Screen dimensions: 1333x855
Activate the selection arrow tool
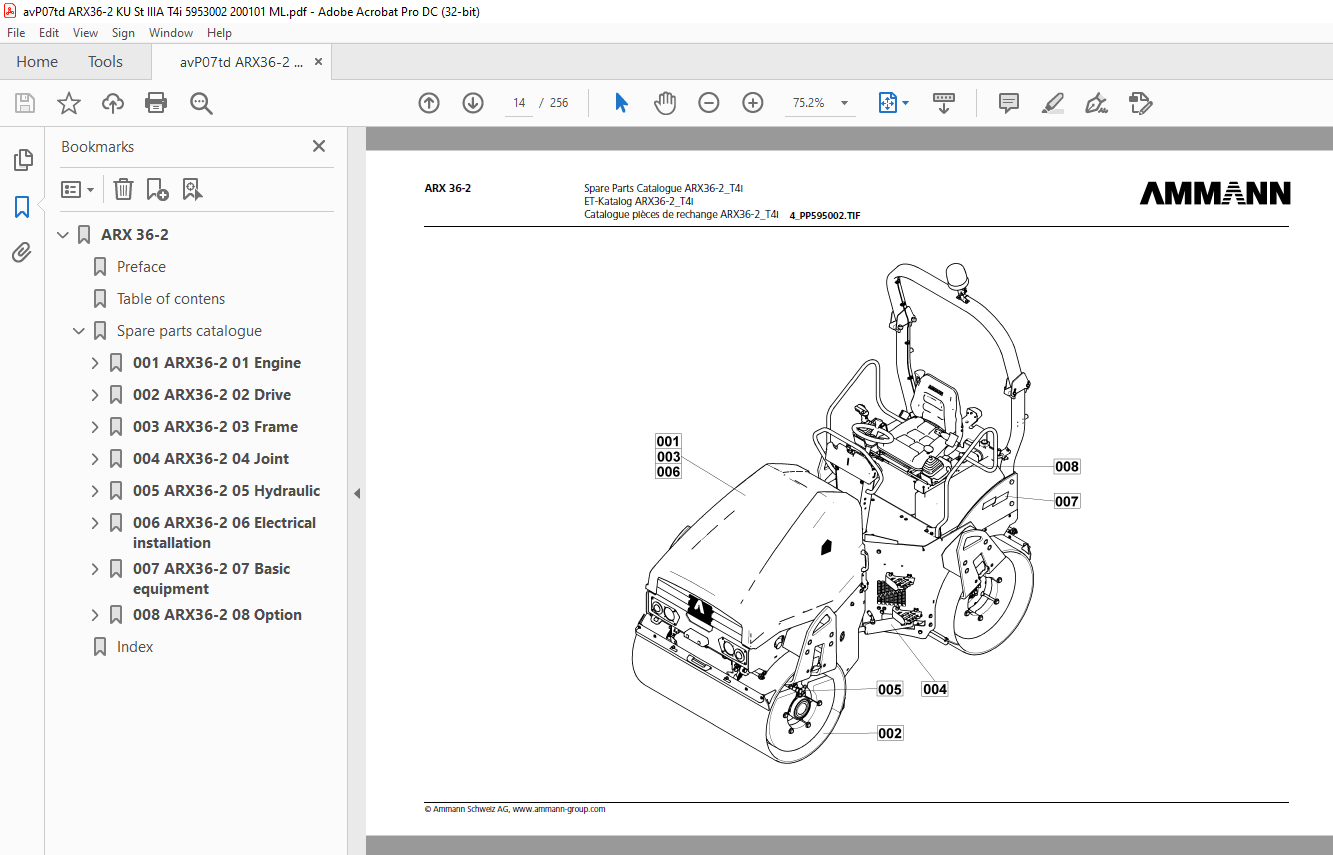(621, 103)
